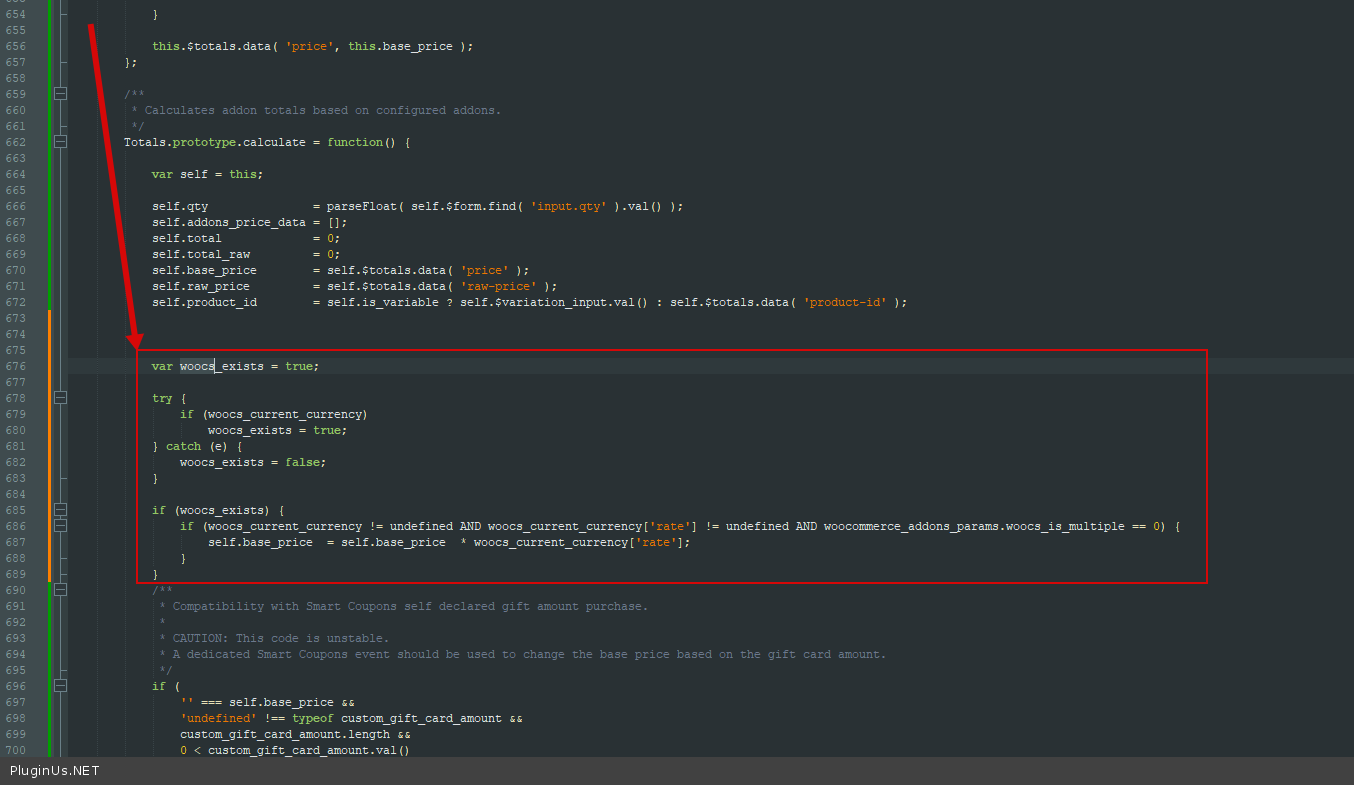Image resolution: width=1354 pixels, height=785 pixels.
Task: Click line number 676 in the gutter
Action: [16, 366]
